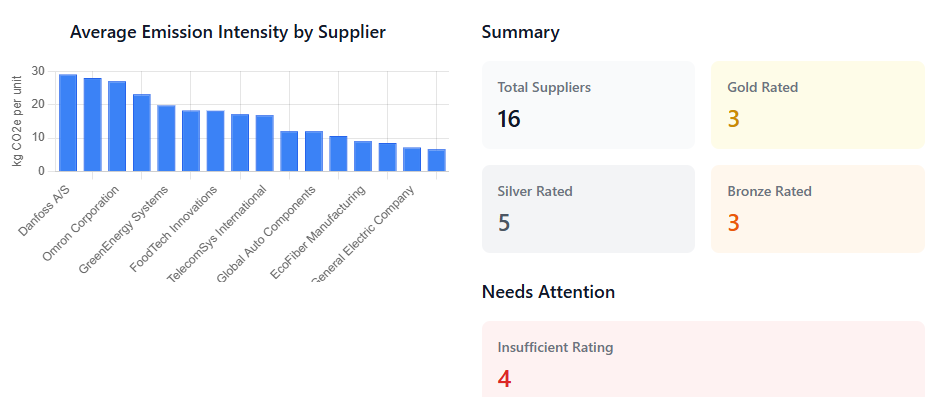Click the General Electric Company label
This screenshot has height=397, width=929.
click(363, 233)
